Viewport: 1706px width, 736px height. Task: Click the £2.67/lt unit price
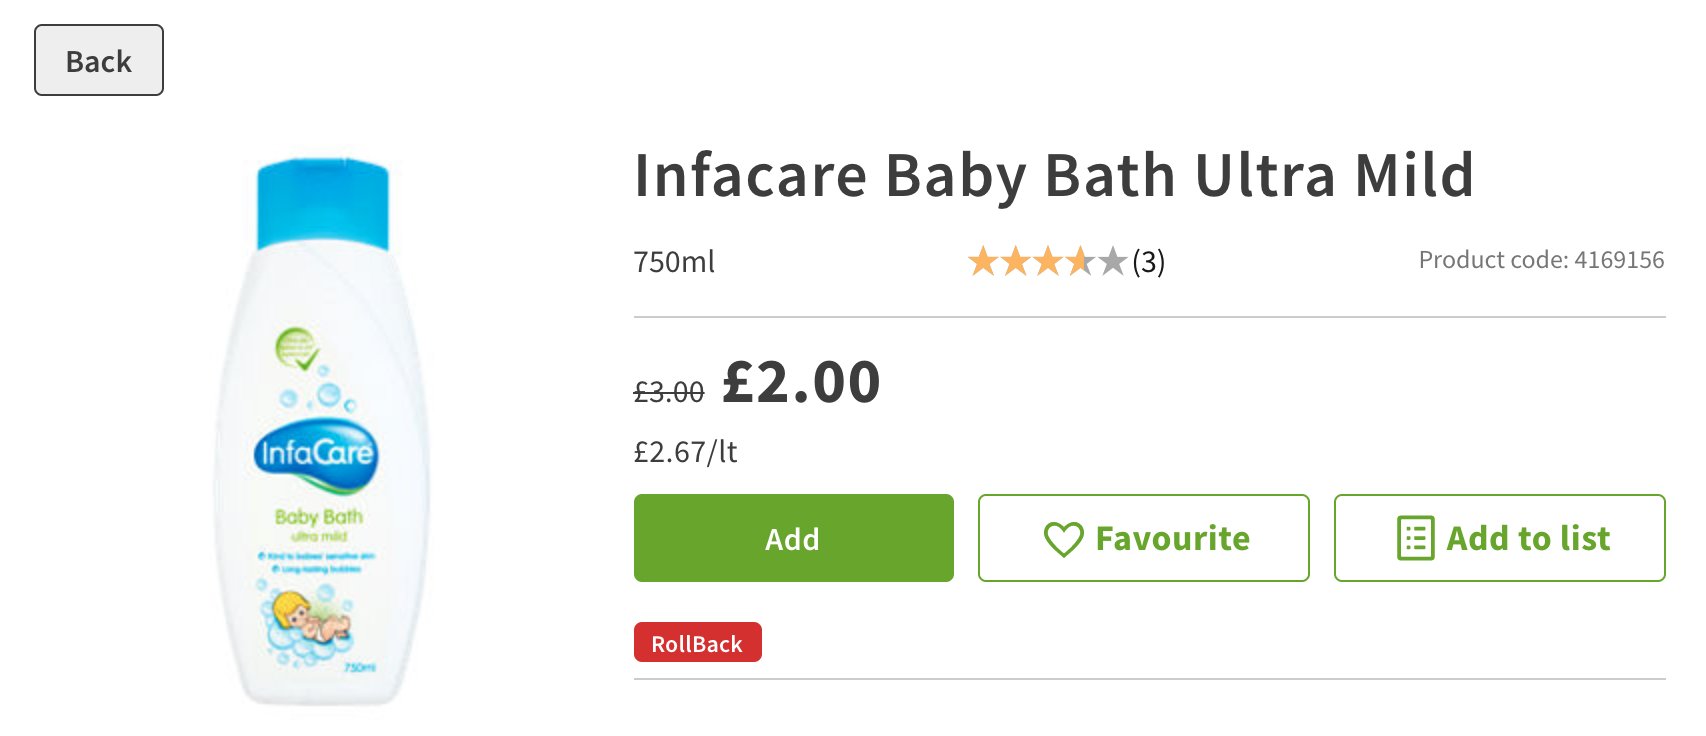(x=685, y=452)
